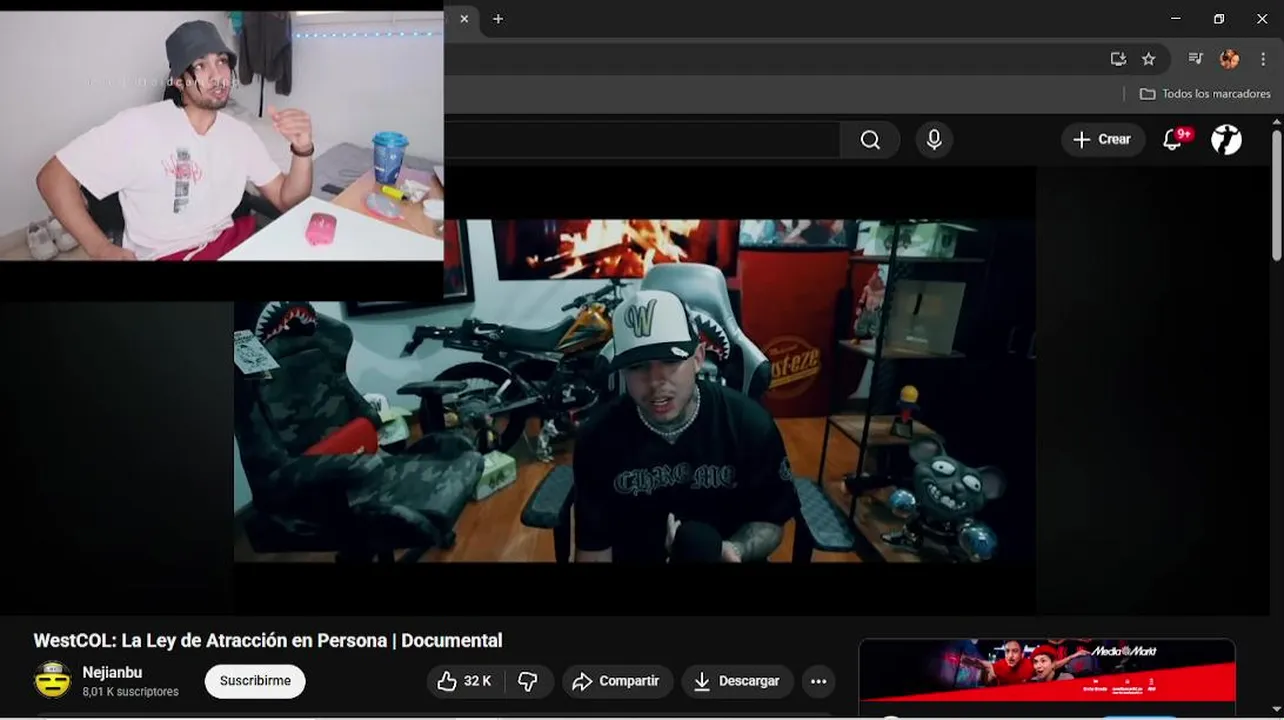
Task: Minimize the Chrome window
Action: click(1175, 19)
